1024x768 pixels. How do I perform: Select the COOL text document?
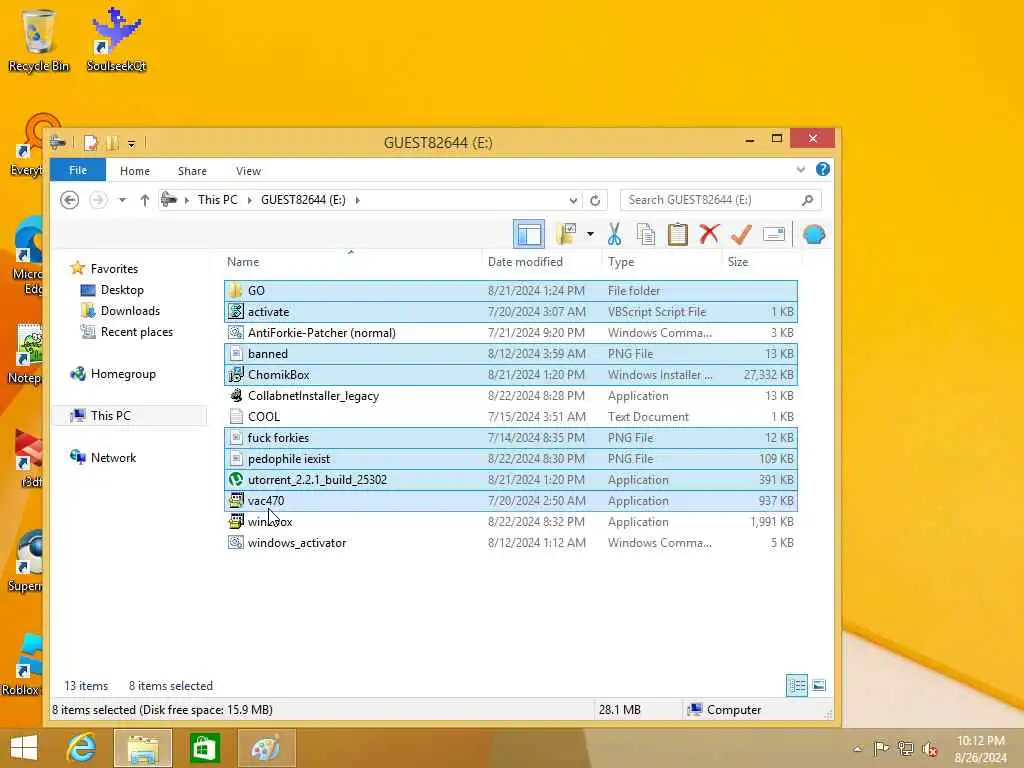tap(510, 417)
